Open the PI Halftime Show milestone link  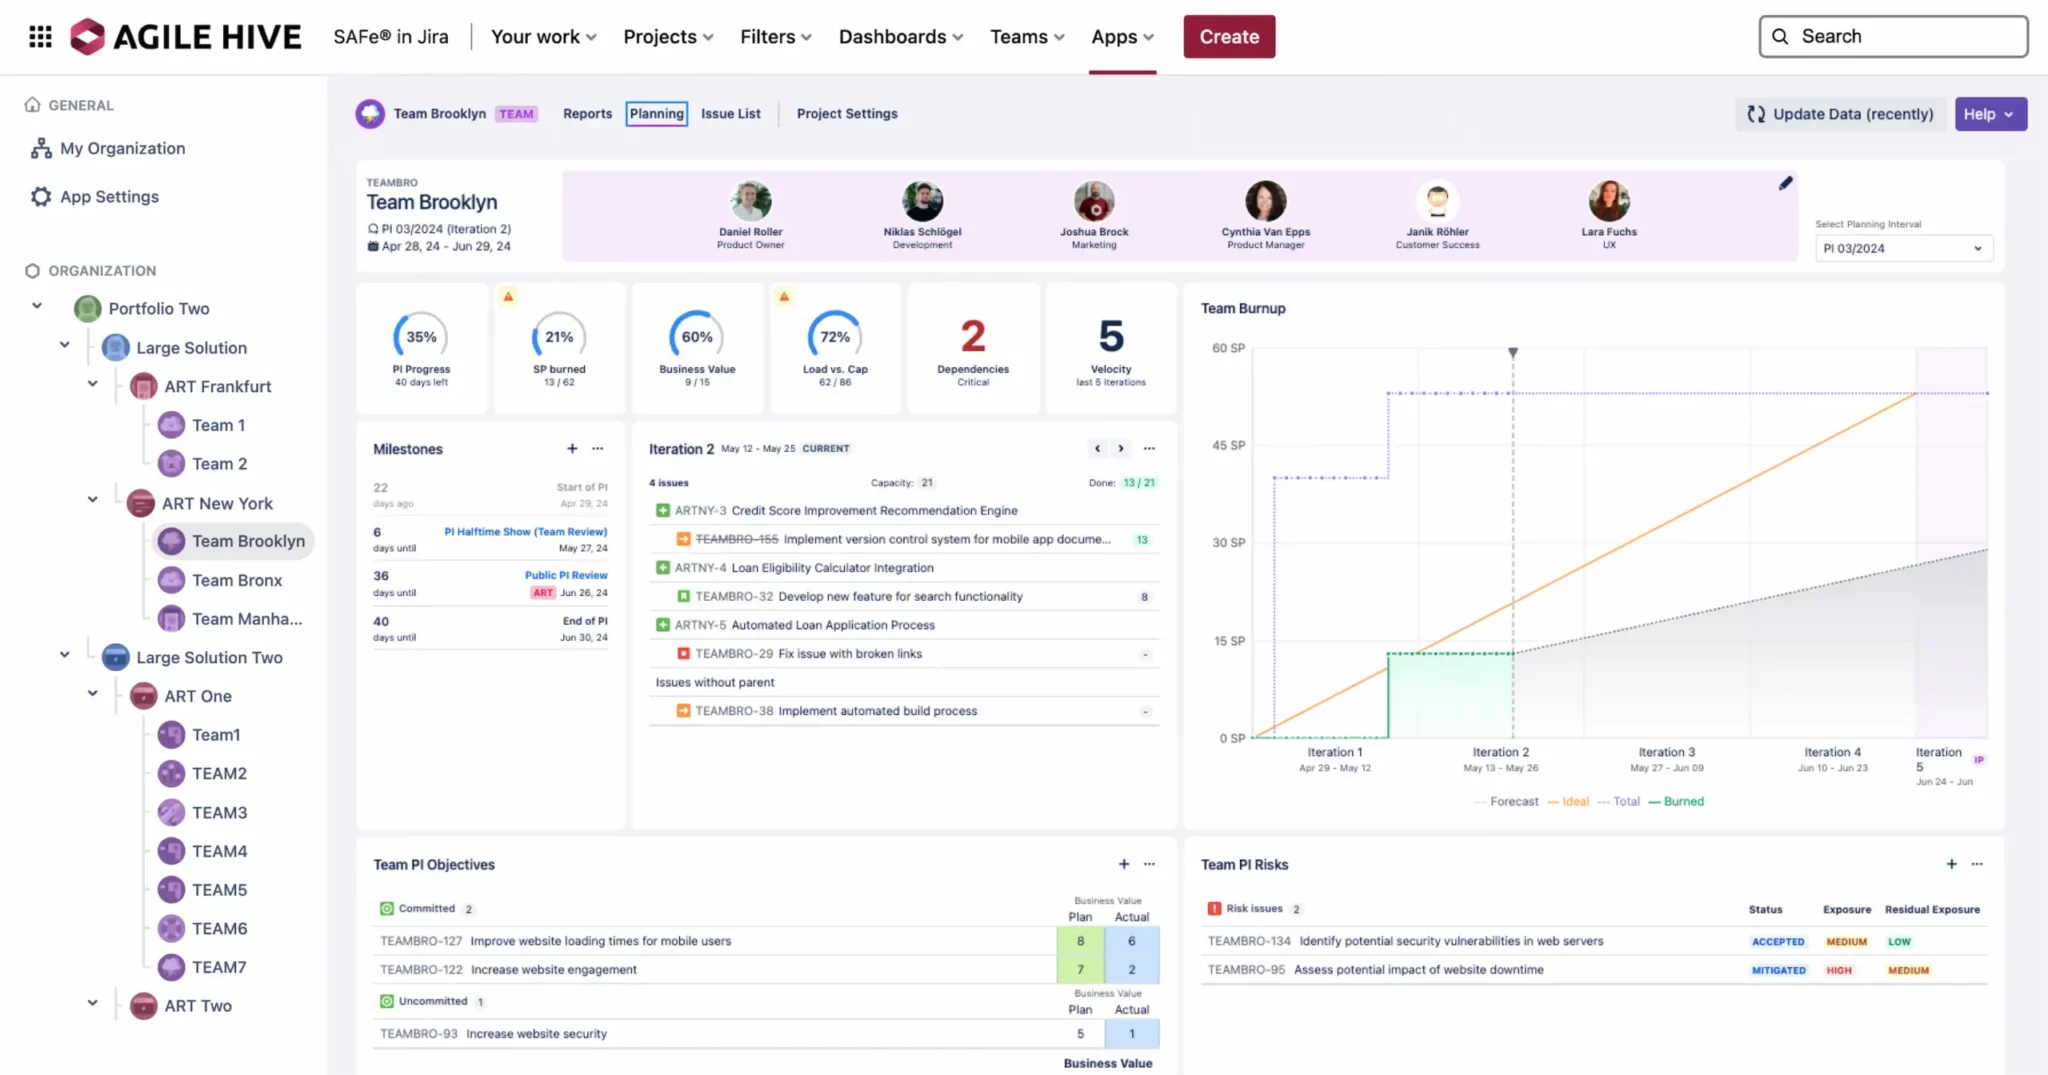pyautogui.click(x=525, y=532)
